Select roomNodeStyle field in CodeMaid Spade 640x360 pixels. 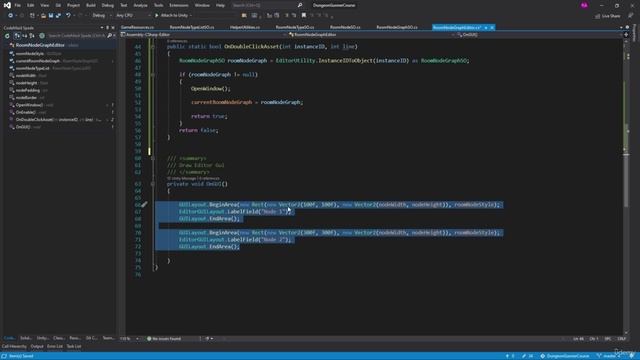click(29, 53)
